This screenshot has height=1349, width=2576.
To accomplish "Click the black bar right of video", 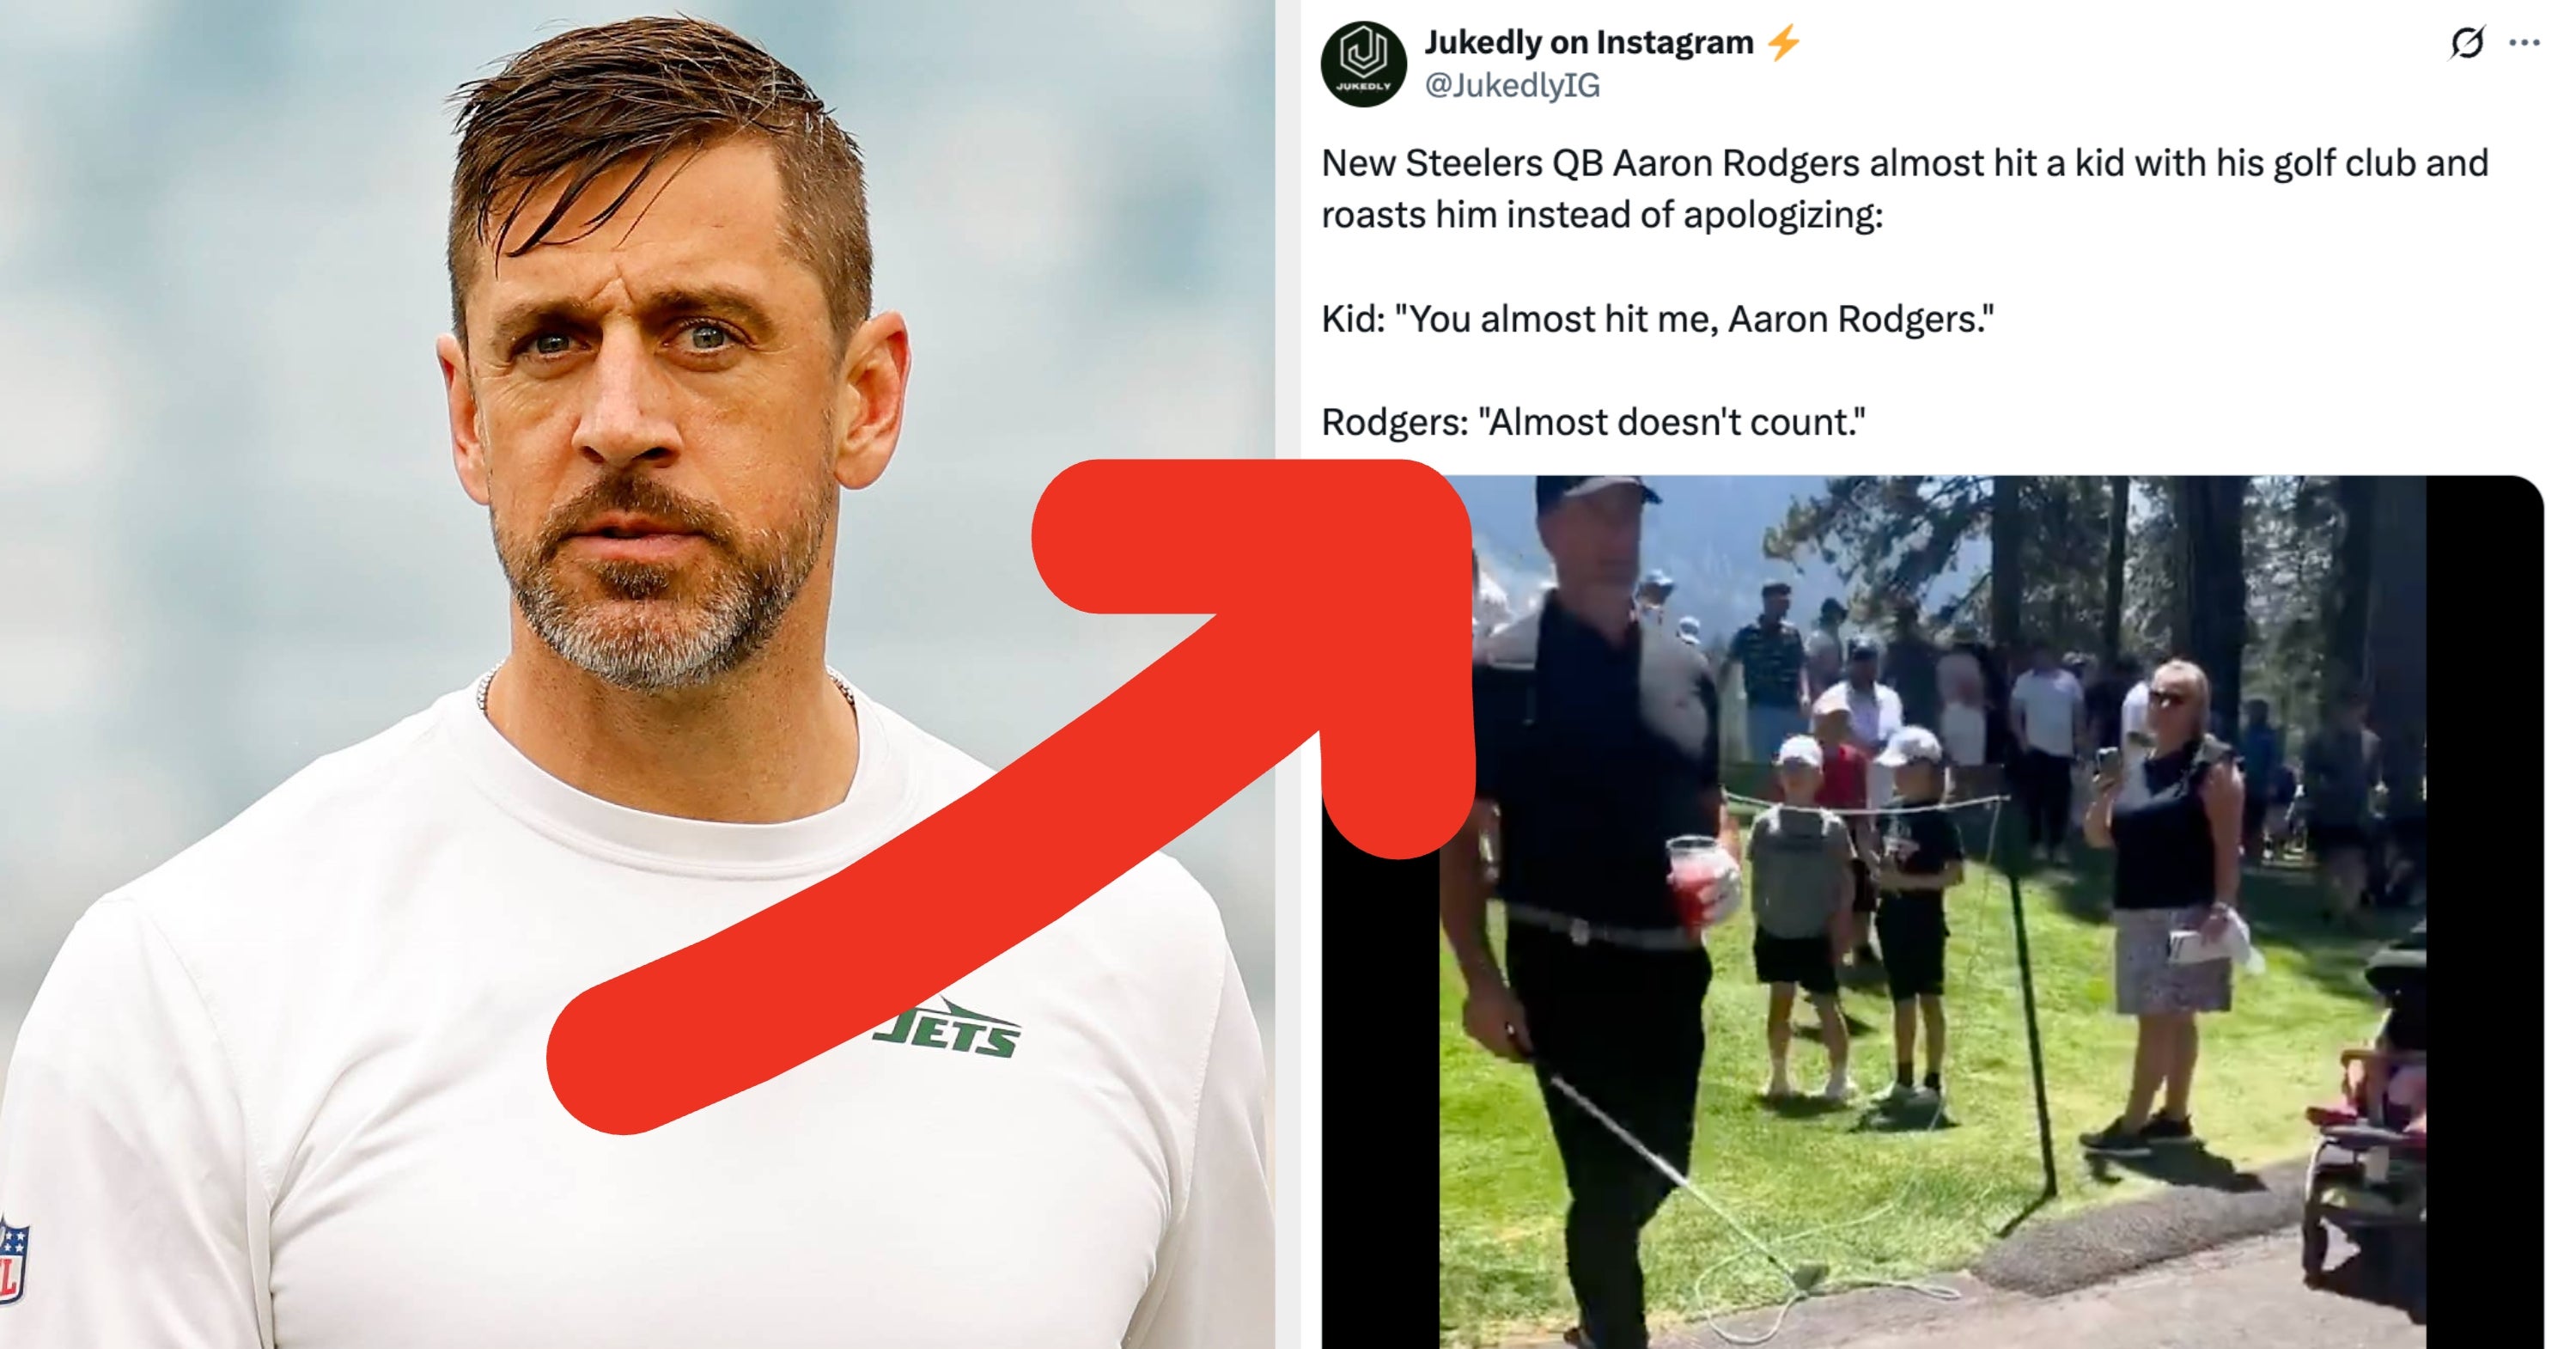I will [x=2485, y=912].
